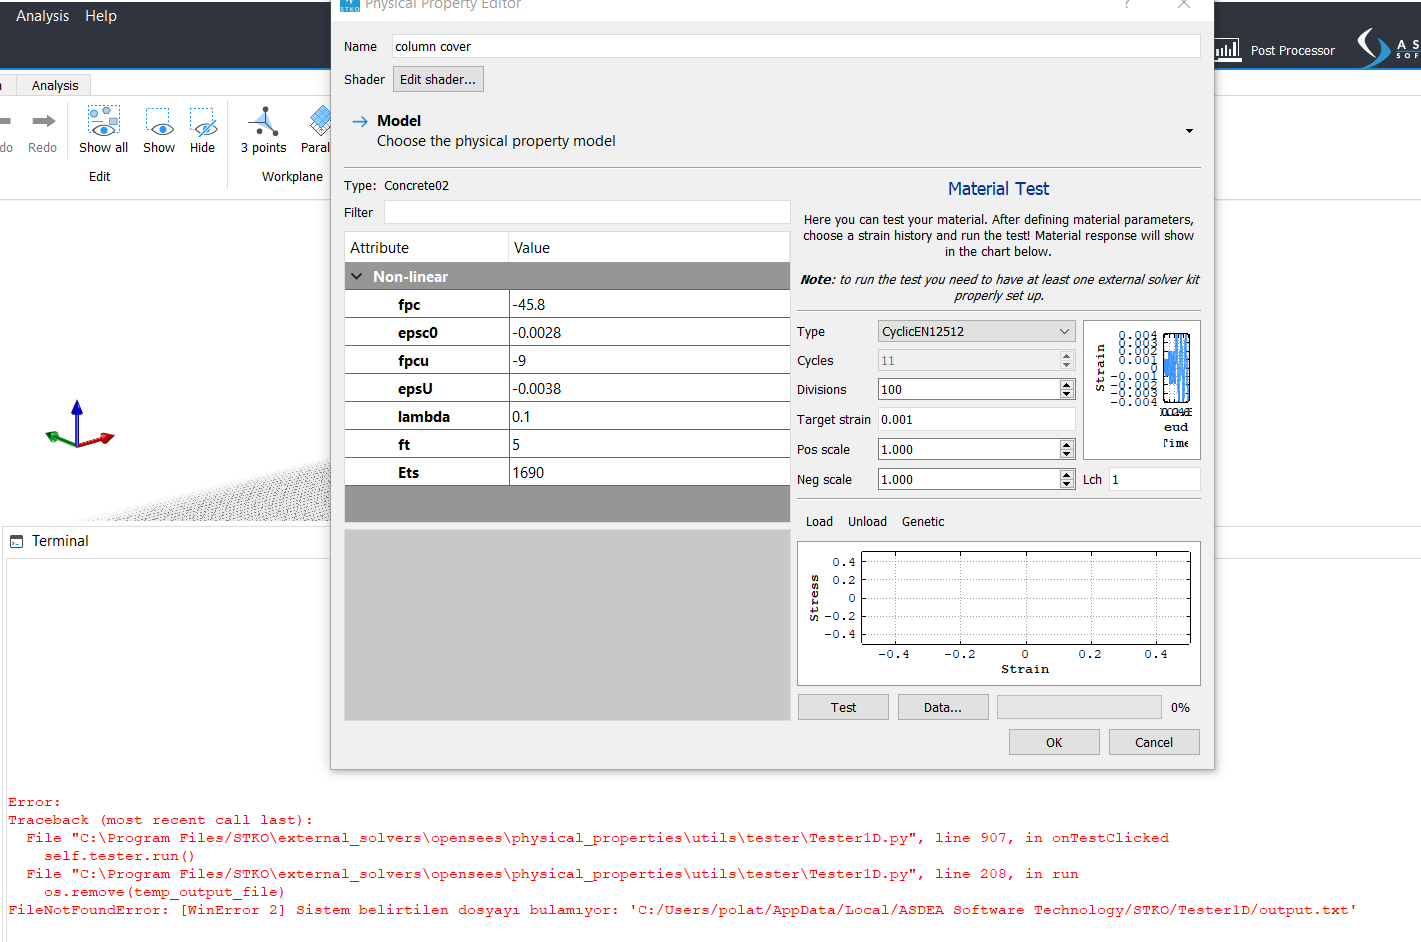Click the coordinate axes triad in viewport
This screenshot has width=1421, height=942.
[79, 425]
